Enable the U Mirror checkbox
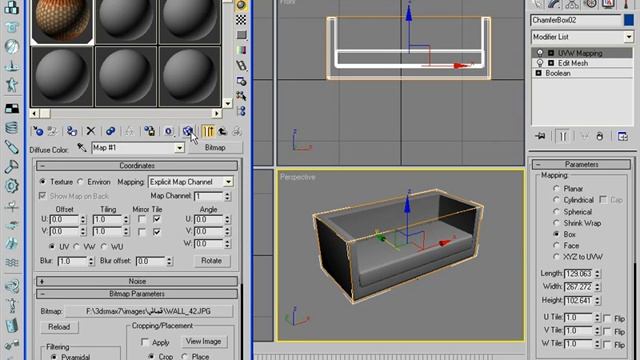 click(x=142, y=219)
